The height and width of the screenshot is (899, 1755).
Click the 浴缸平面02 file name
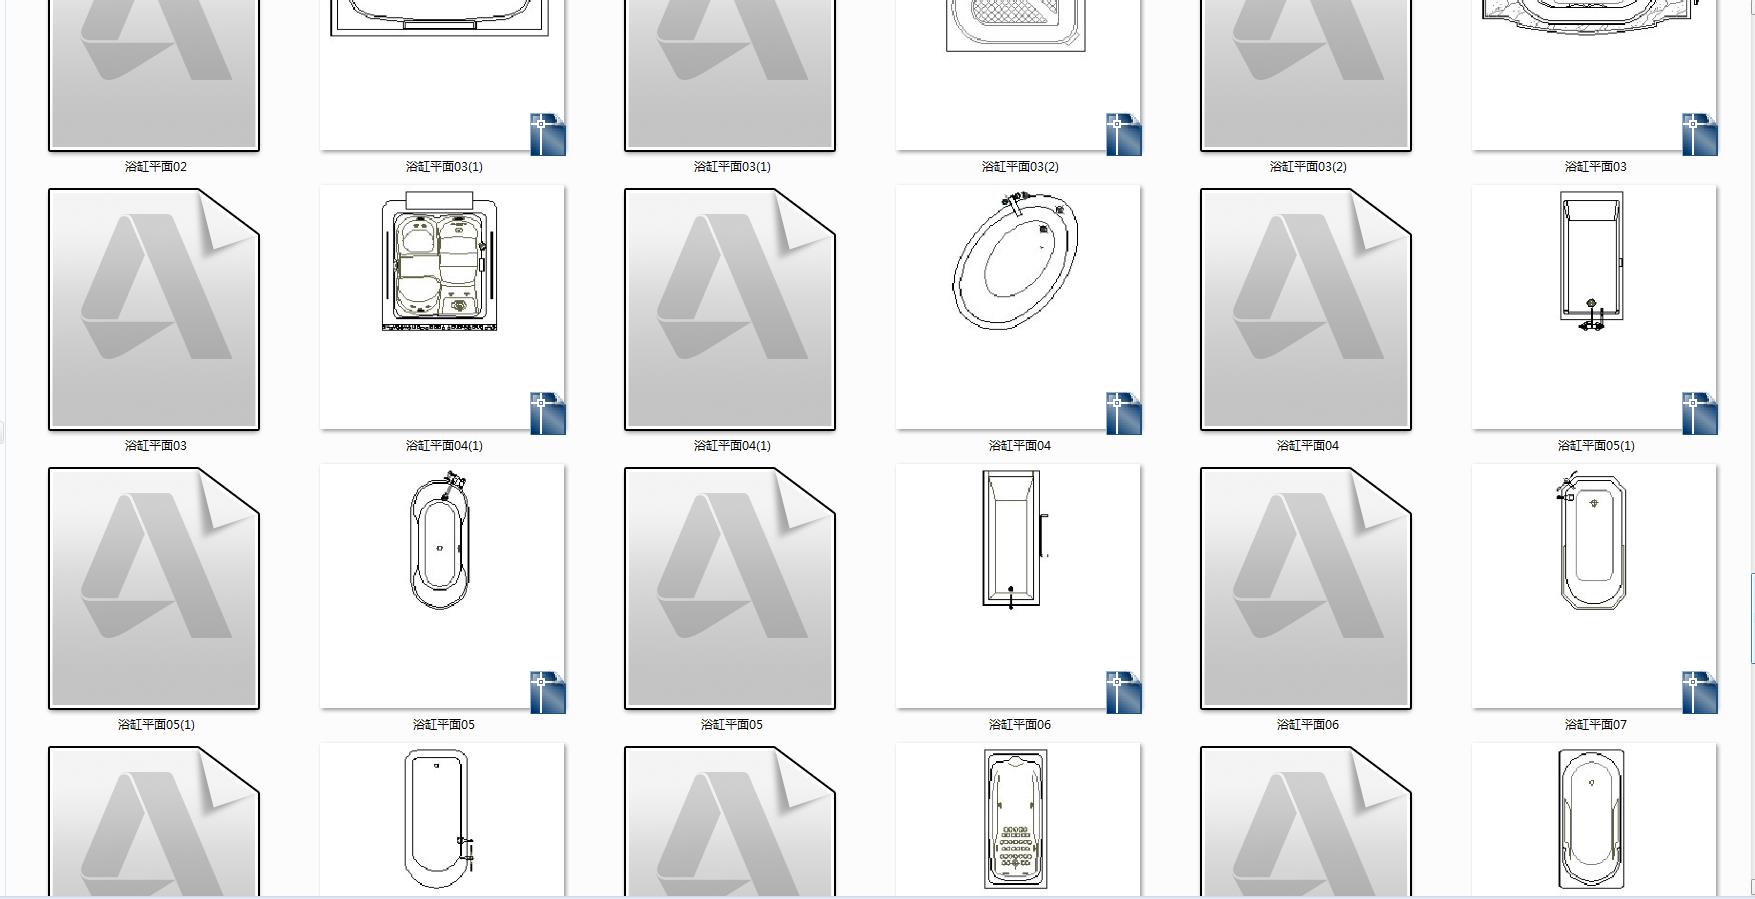(155, 166)
